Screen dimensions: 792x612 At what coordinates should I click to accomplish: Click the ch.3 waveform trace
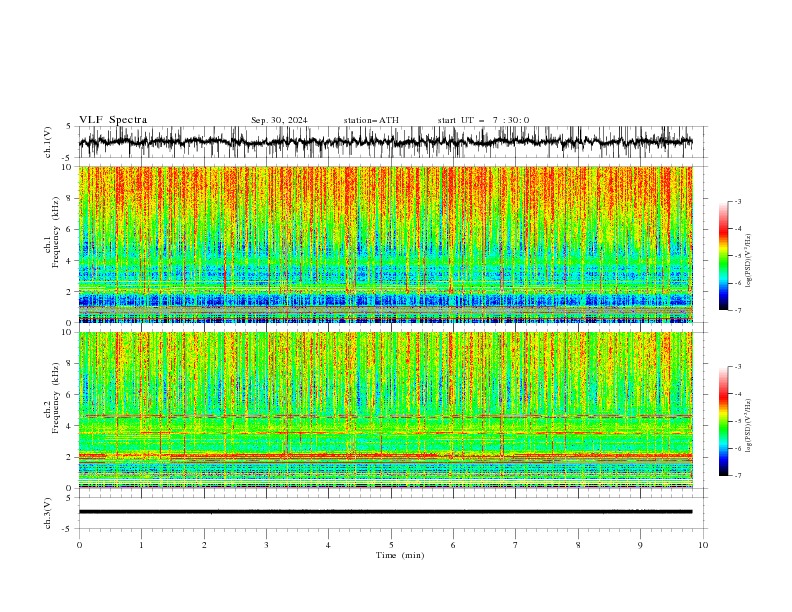pyautogui.click(x=385, y=512)
